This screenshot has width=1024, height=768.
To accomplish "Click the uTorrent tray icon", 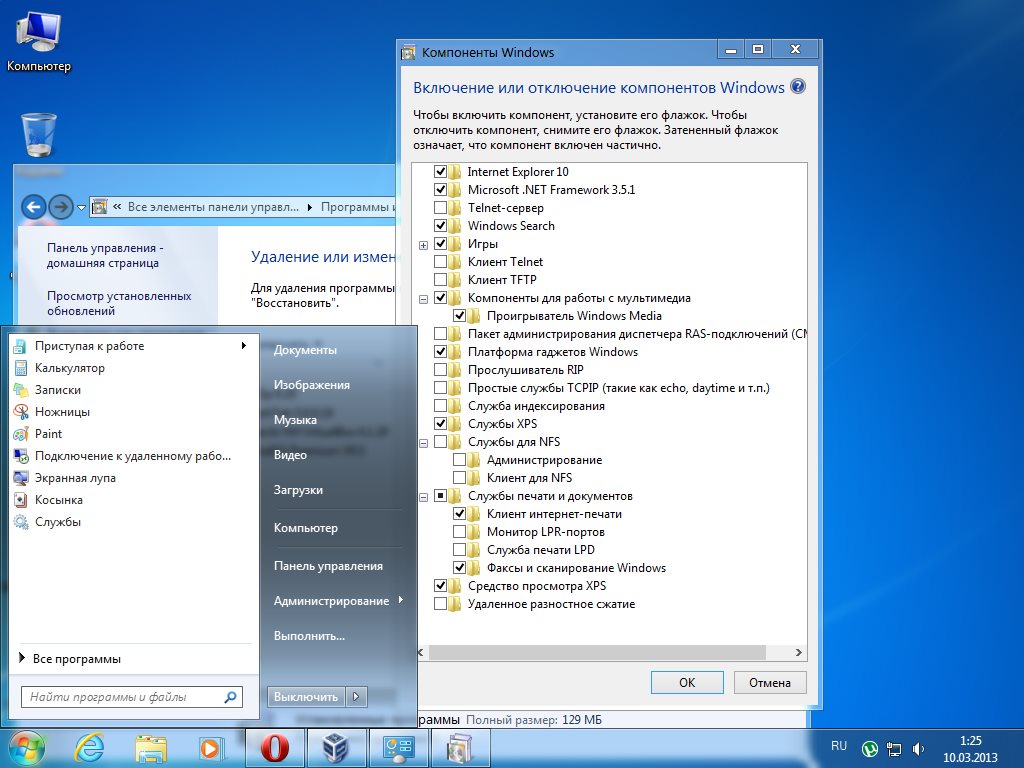I will coord(869,748).
